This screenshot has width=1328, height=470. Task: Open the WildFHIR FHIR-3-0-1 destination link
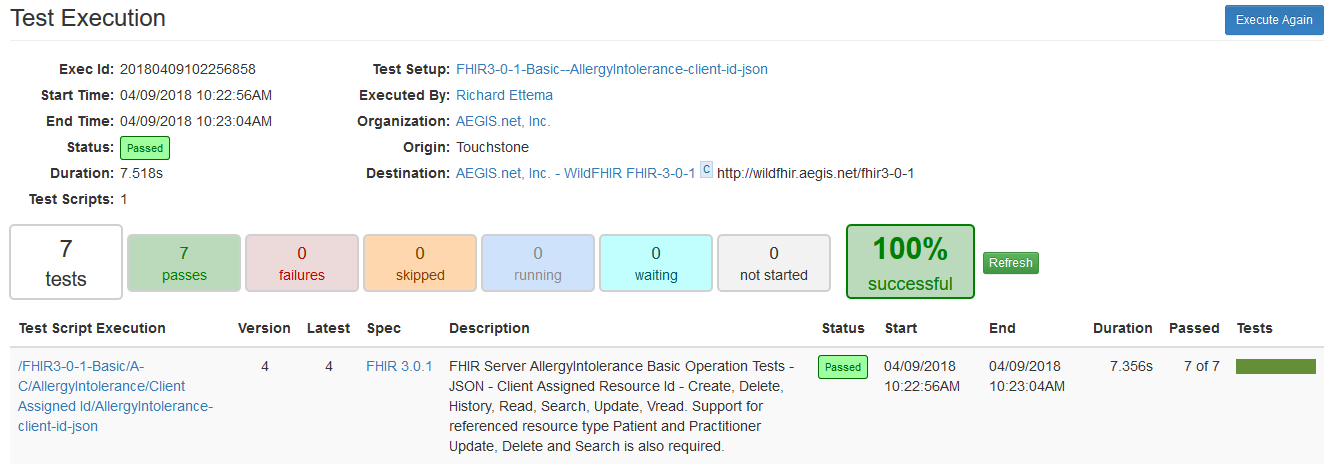coord(575,173)
